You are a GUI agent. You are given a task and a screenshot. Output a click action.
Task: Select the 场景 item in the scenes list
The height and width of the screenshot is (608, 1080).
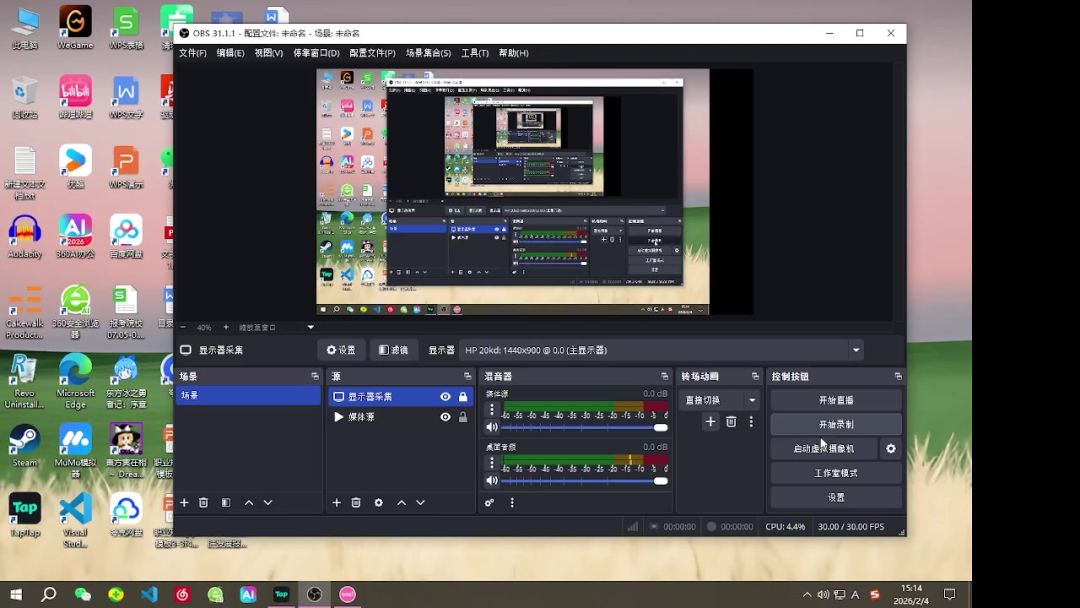coord(248,396)
